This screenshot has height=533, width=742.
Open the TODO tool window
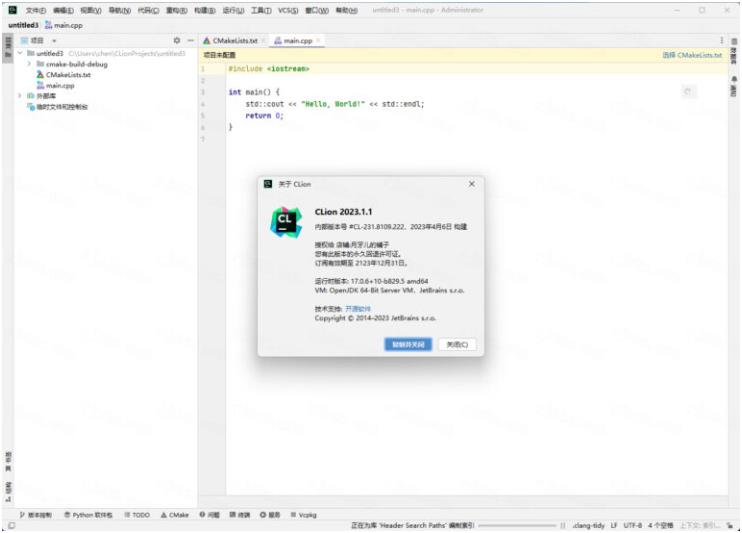[137, 515]
